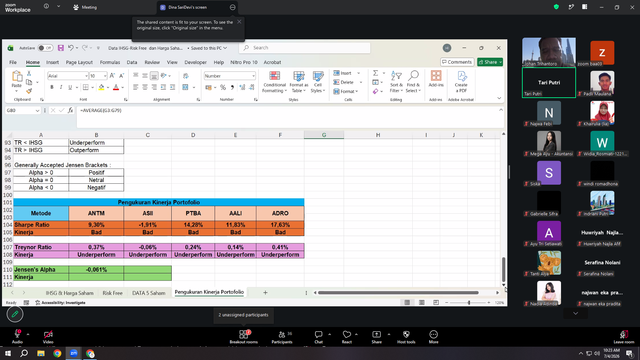
Task: Open Zoom Breakout rooms
Action: click(x=244, y=337)
